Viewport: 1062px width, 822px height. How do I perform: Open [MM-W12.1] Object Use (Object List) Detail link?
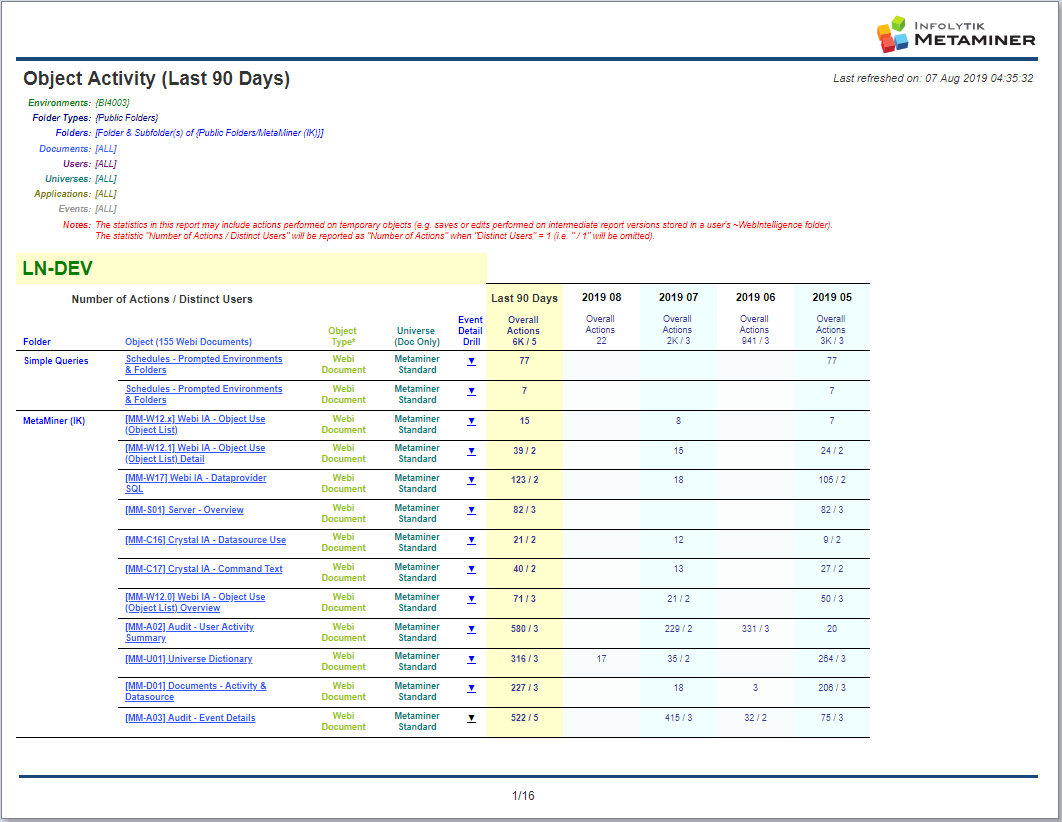coord(195,454)
